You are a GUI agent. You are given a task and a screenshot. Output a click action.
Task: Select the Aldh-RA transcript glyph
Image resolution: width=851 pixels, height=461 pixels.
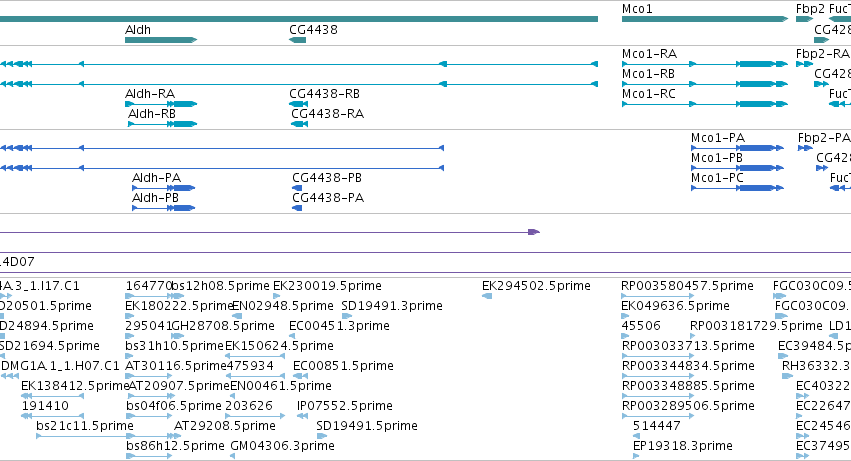[x=161, y=104]
